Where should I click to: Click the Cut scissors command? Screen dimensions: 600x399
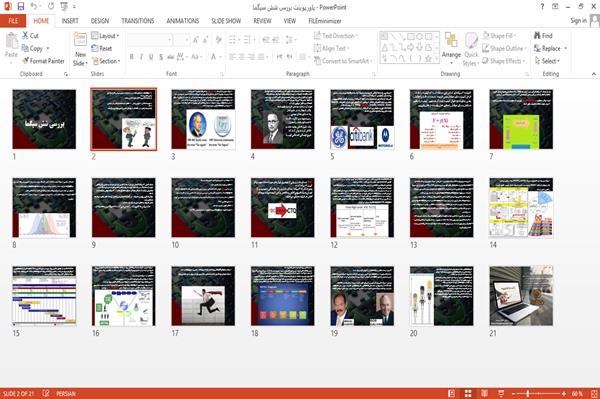click(30, 36)
